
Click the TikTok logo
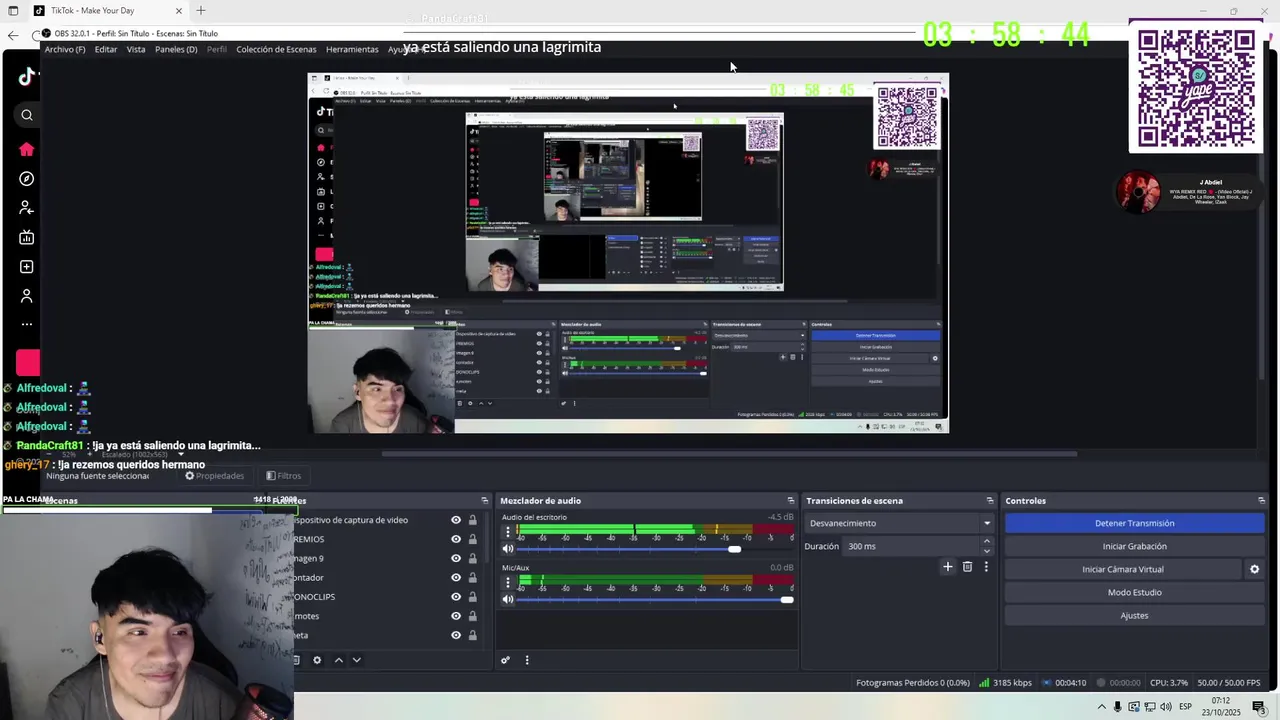click(x=28, y=76)
